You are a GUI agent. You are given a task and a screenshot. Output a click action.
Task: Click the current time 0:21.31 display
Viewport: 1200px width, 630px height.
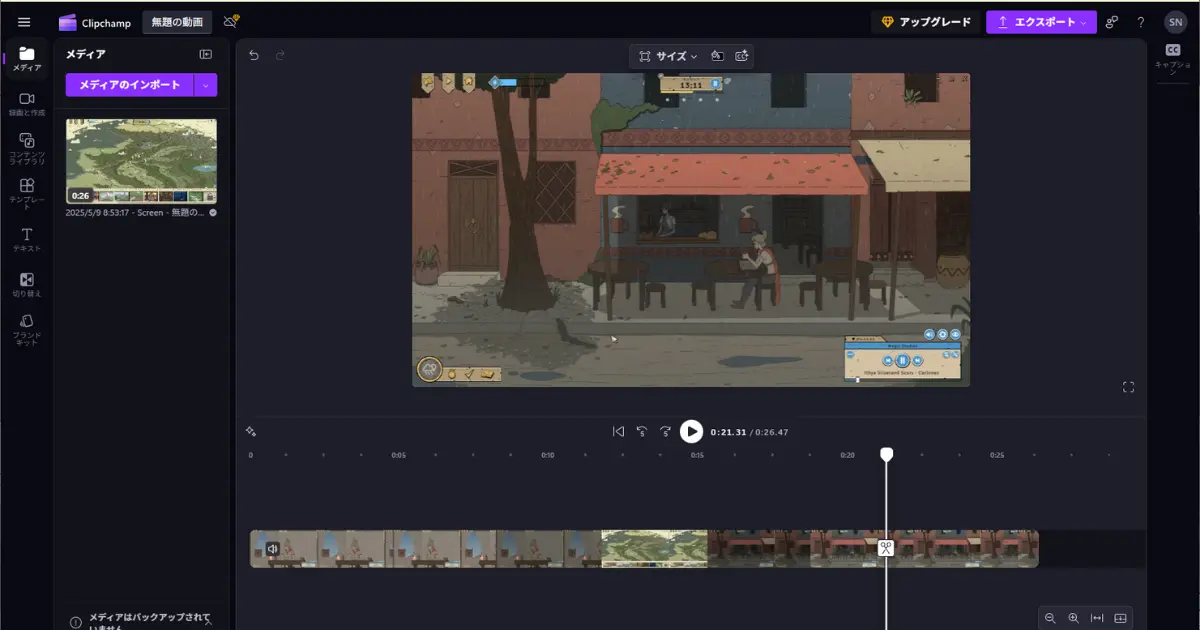point(728,432)
